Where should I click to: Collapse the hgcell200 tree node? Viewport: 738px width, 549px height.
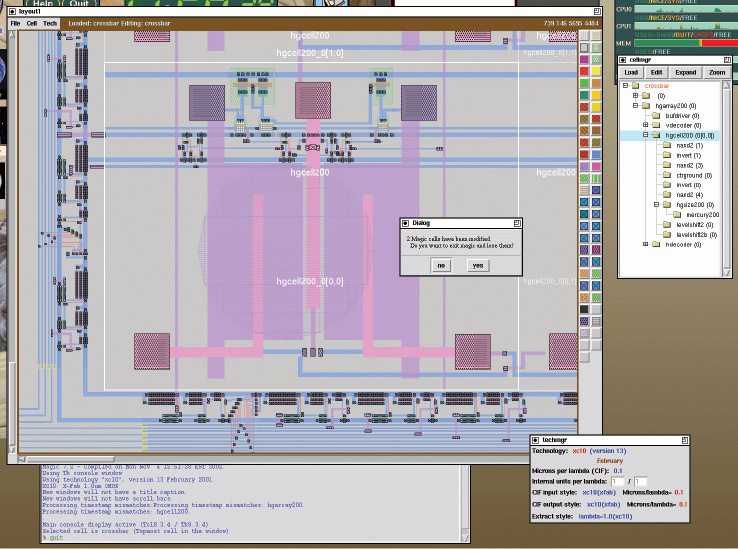click(x=646, y=135)
